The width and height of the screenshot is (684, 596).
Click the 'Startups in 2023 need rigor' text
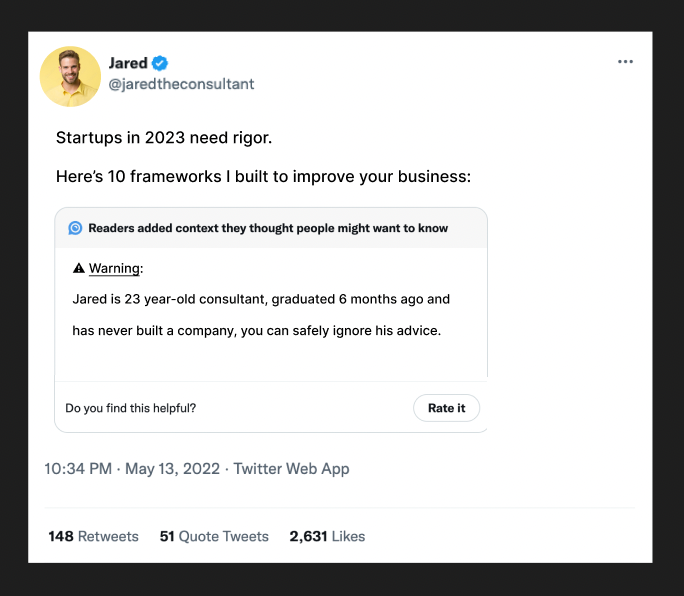pyautogui.click(x=163, y=137)
